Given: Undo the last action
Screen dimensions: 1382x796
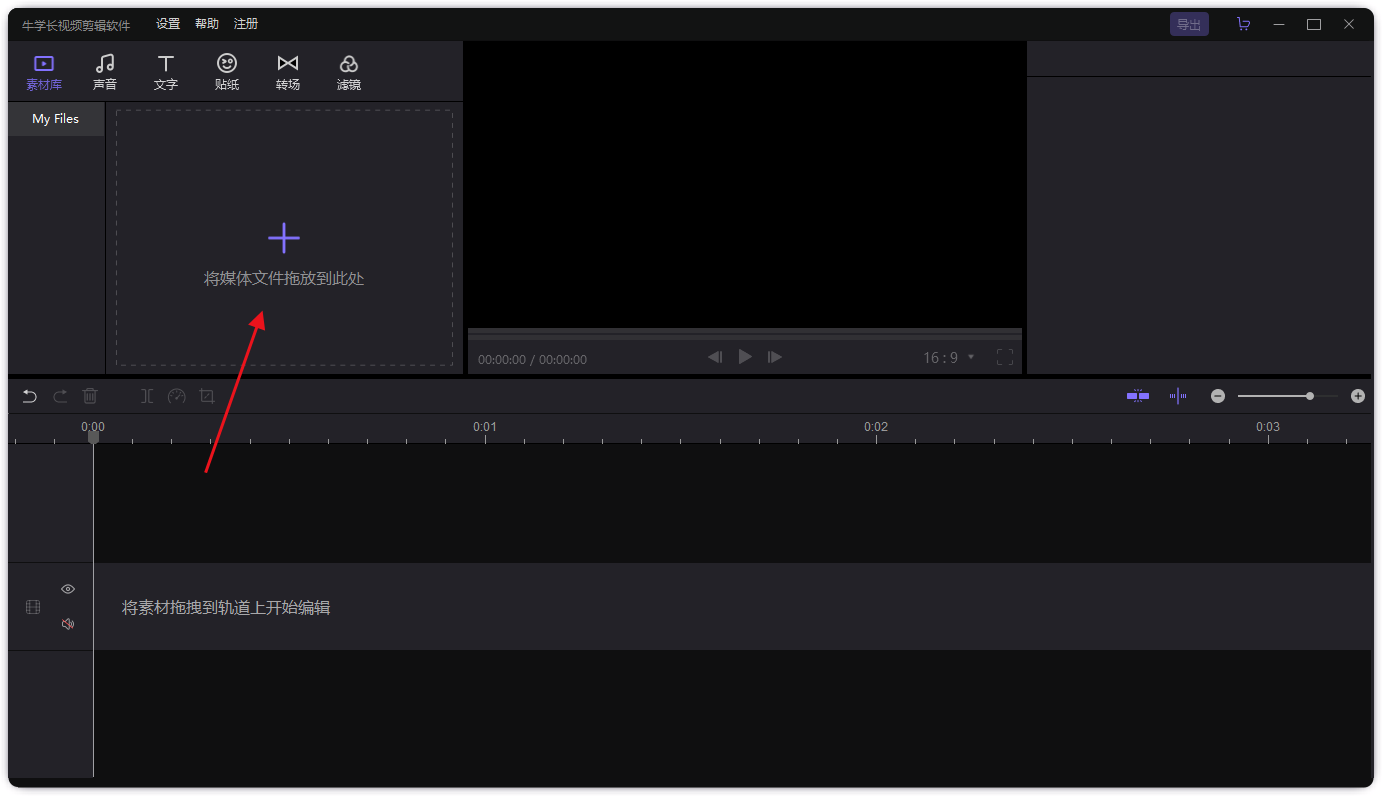Looking at the screenshot, I should pos(30,396).
